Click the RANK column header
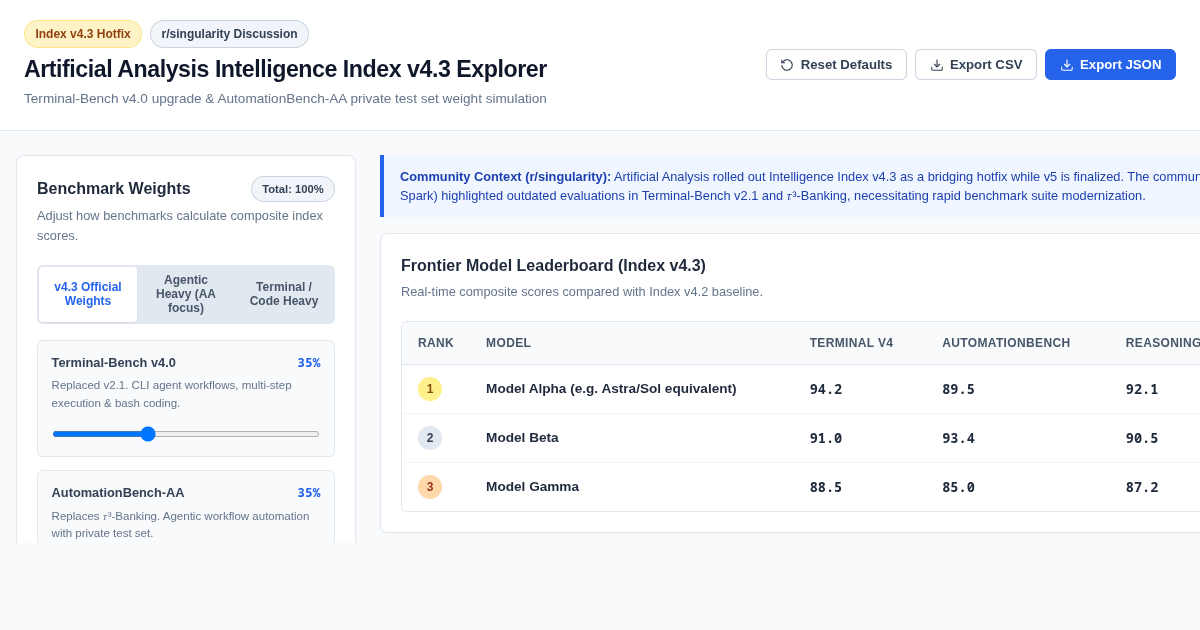This screenshot has height=630, width=1200. pyautogui.click(x=436, y=343)
